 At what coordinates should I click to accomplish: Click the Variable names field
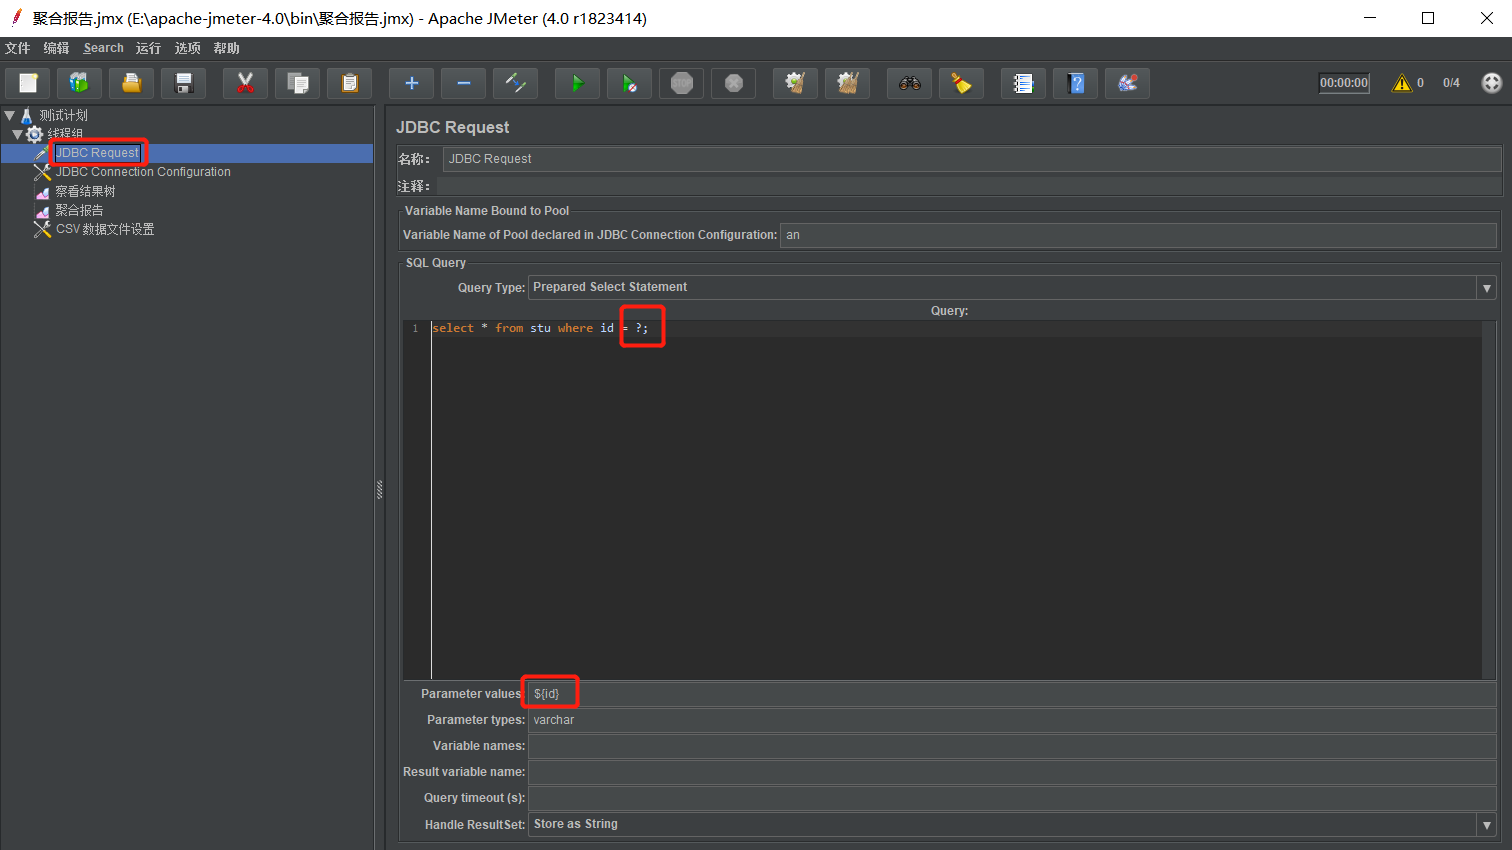click(x=1012, y=746)
